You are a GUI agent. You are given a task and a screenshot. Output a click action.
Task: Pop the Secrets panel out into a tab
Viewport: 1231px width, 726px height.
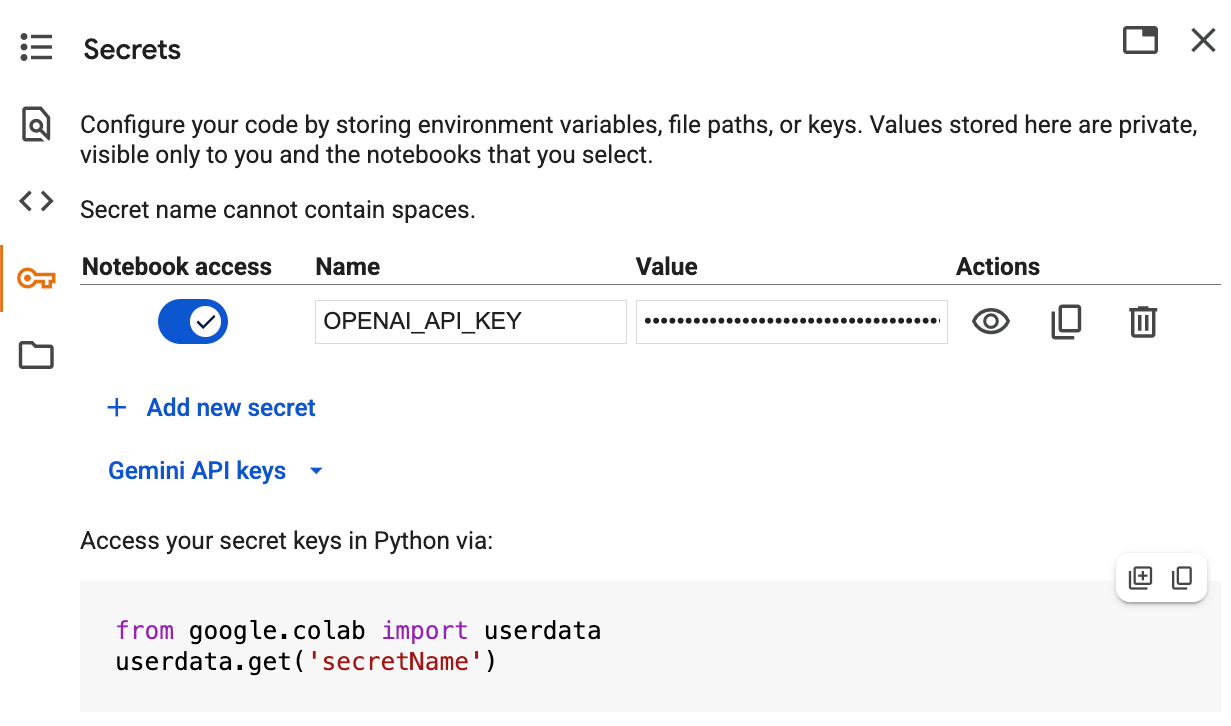pyautogui.click(x=1140, y=40)
